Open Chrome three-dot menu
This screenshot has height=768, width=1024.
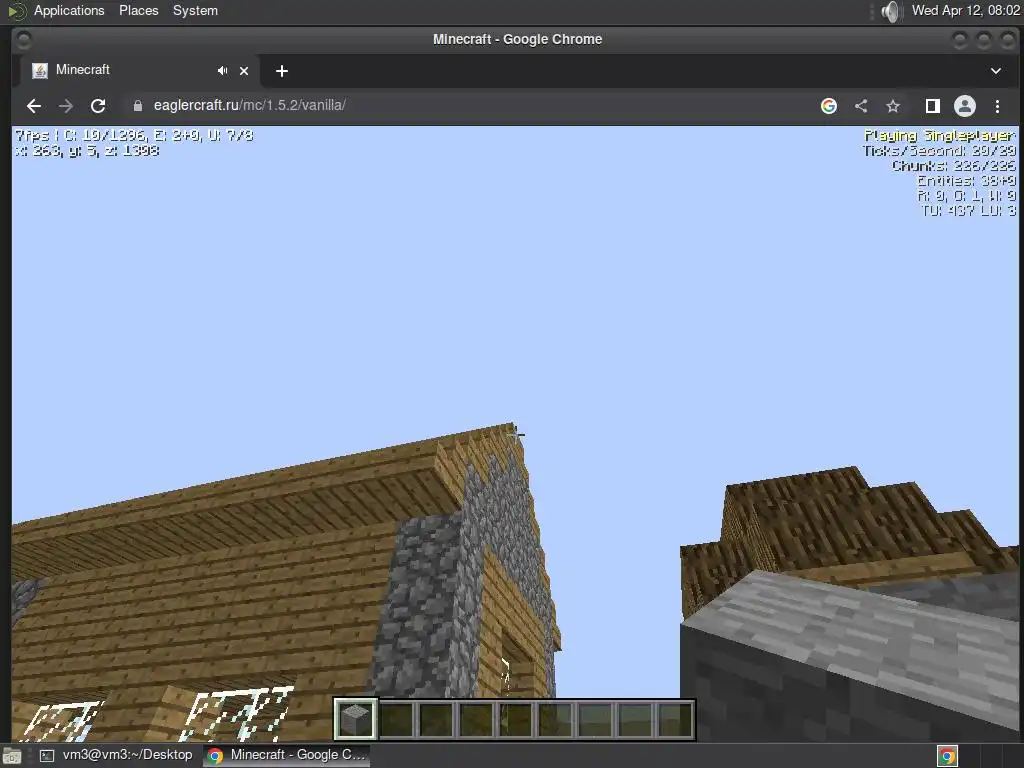[997, 106]
